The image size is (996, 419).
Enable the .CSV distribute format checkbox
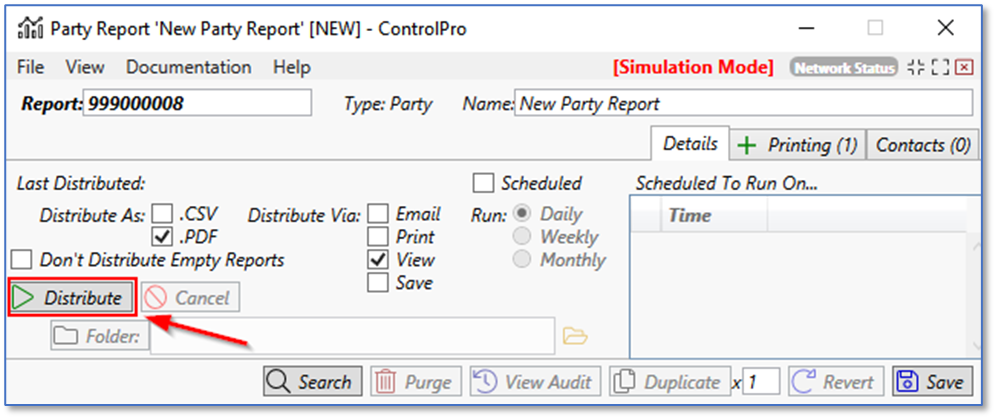(x=162, y=214)
